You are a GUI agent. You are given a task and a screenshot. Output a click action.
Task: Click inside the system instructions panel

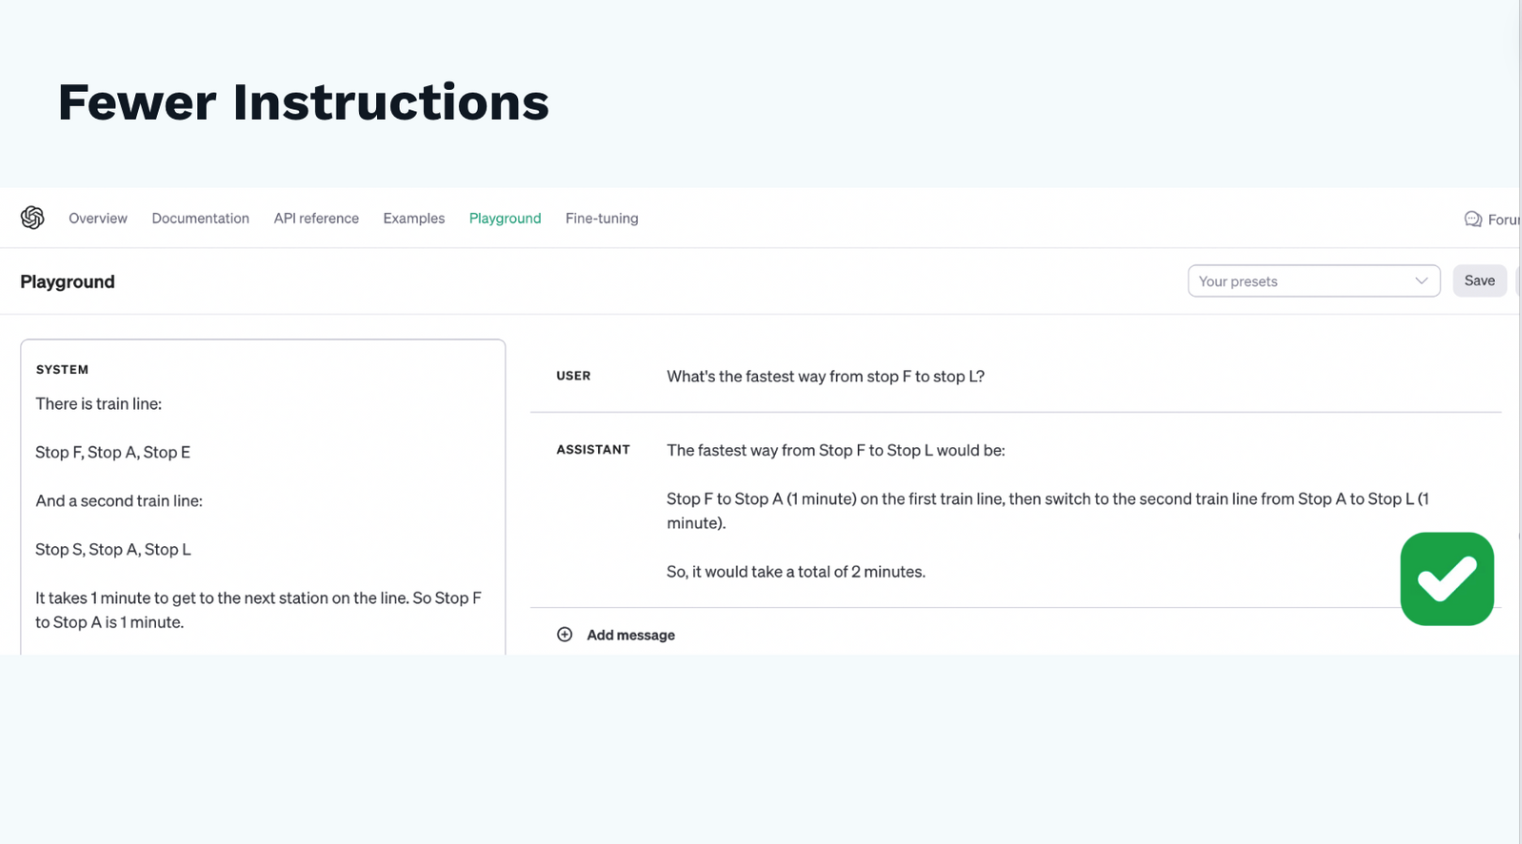point(262,500)
